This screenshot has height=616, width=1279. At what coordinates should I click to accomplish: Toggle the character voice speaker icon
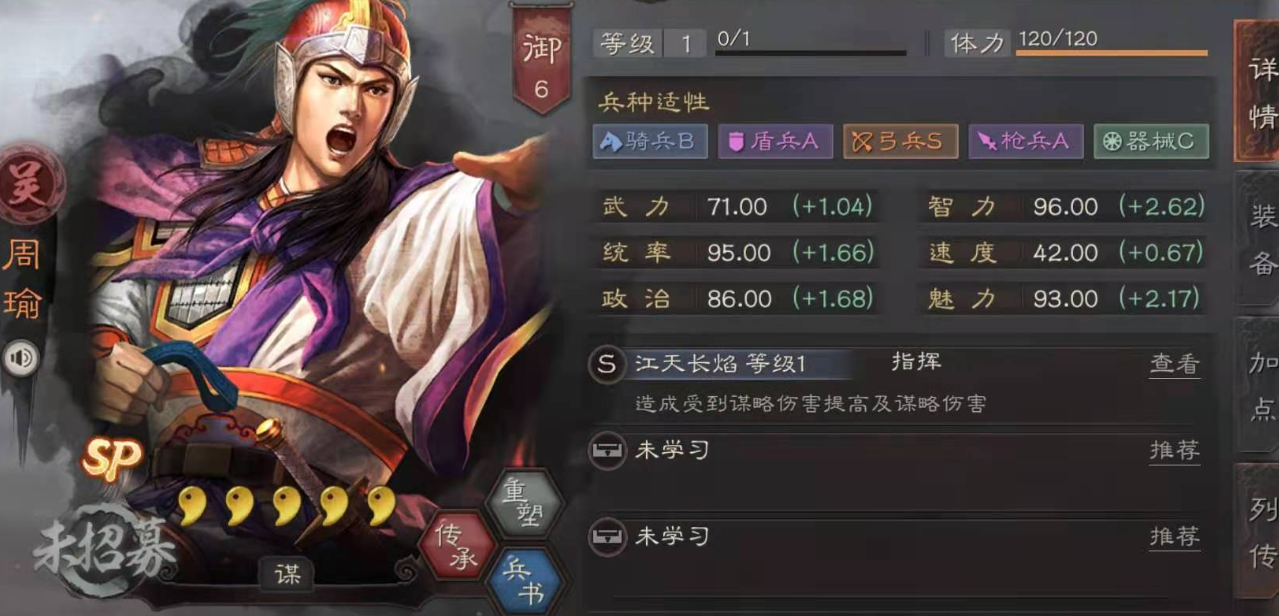[21, 357]
